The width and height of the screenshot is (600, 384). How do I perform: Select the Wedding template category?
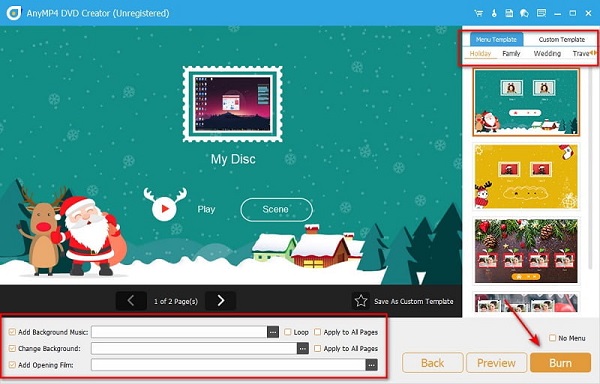coord(547,54)
